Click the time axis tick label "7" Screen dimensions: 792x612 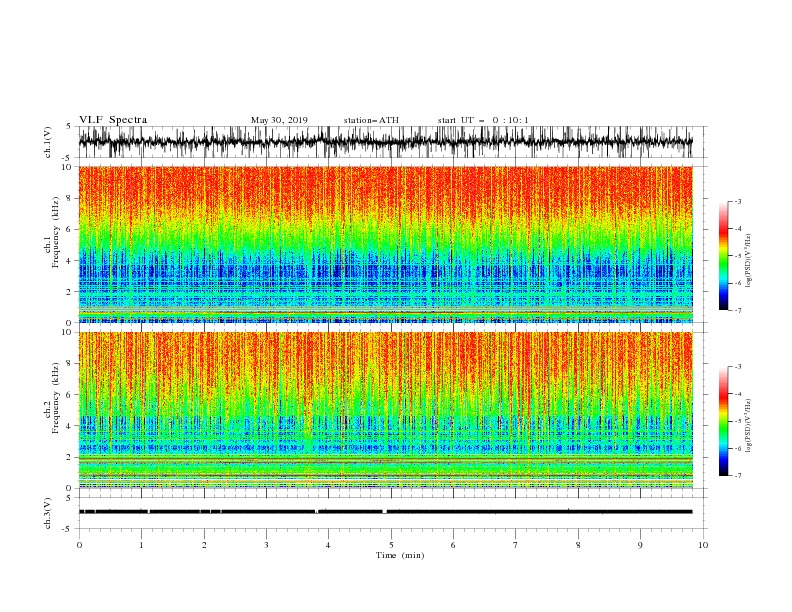coord(516,545)
